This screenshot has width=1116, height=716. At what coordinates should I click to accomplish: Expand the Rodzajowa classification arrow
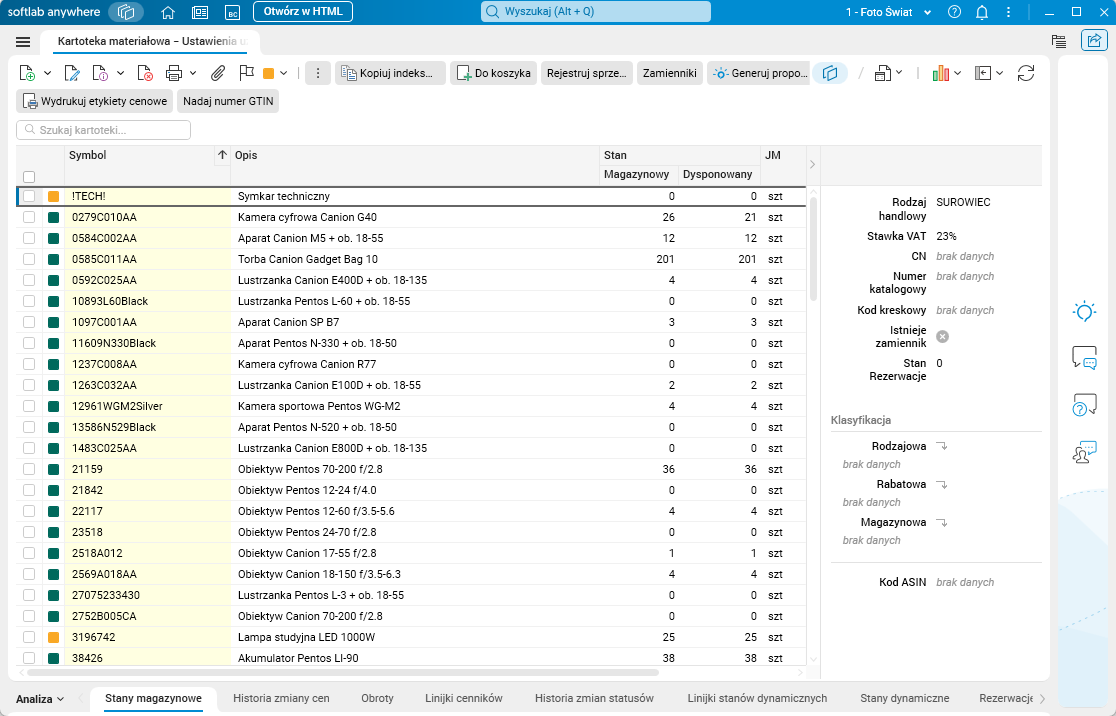942,446
